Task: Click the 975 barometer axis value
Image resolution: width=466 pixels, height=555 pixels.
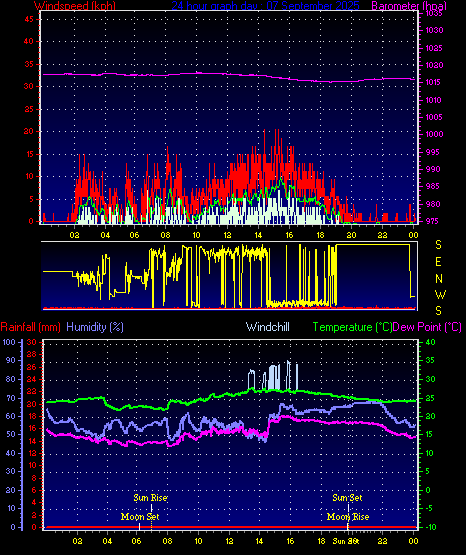Action: click(432, 221)
